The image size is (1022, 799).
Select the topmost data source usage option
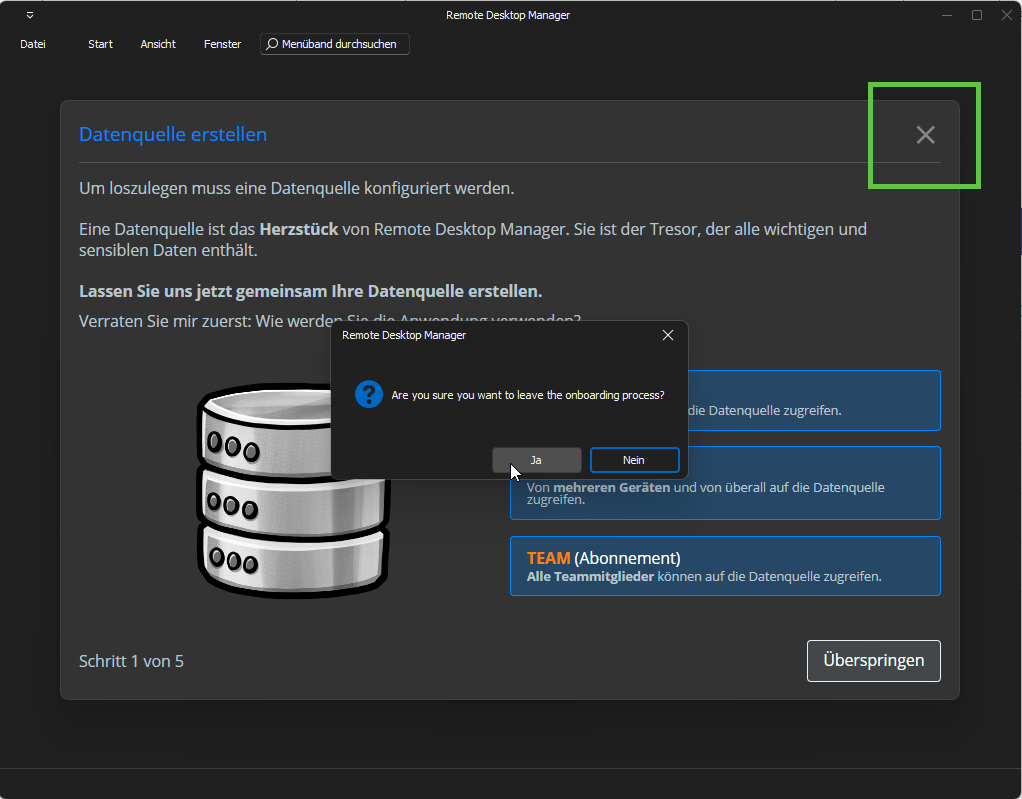(x=810, y=400)
